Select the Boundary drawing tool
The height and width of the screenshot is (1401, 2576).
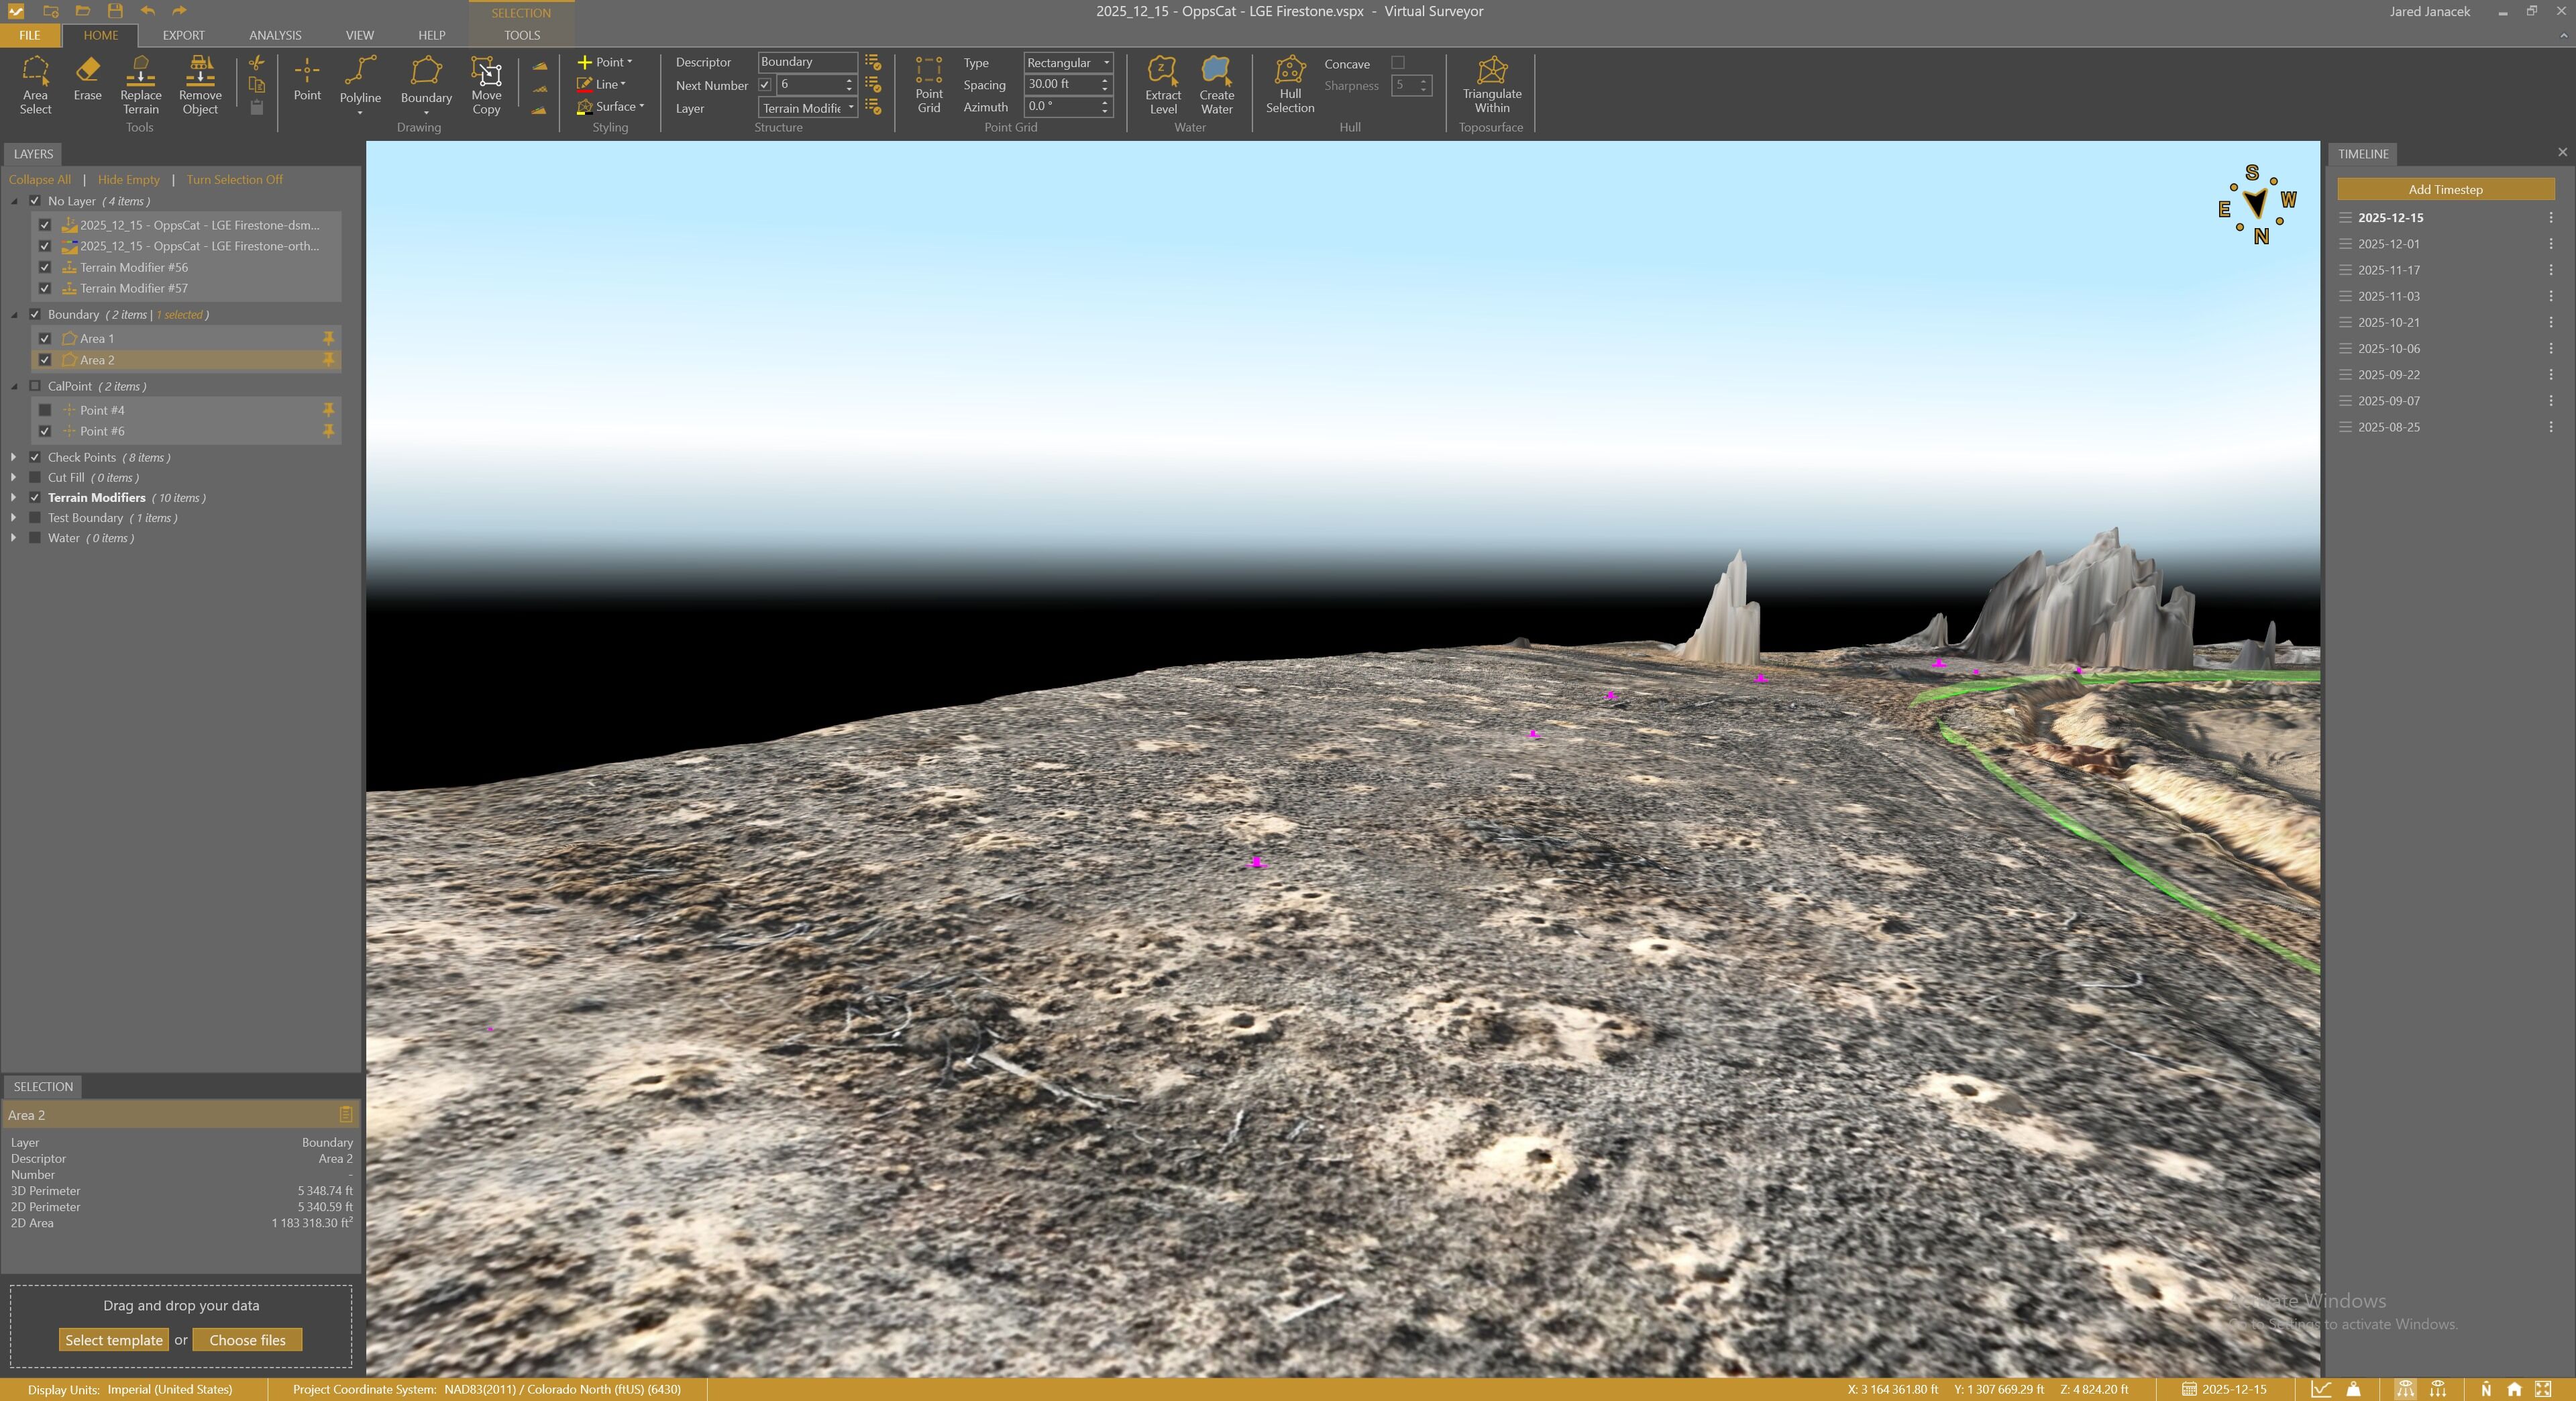tap(426, 85)
